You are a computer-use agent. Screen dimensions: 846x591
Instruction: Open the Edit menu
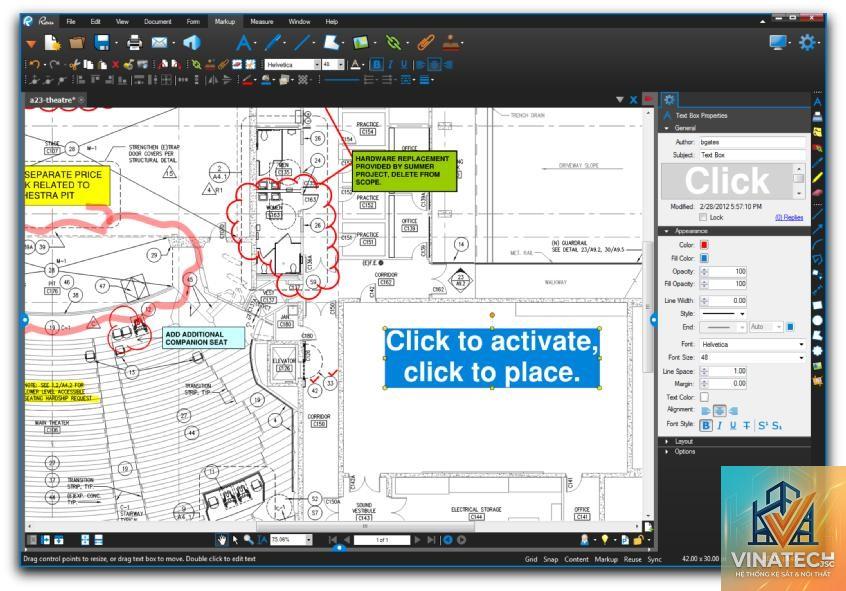click(95, 22)
